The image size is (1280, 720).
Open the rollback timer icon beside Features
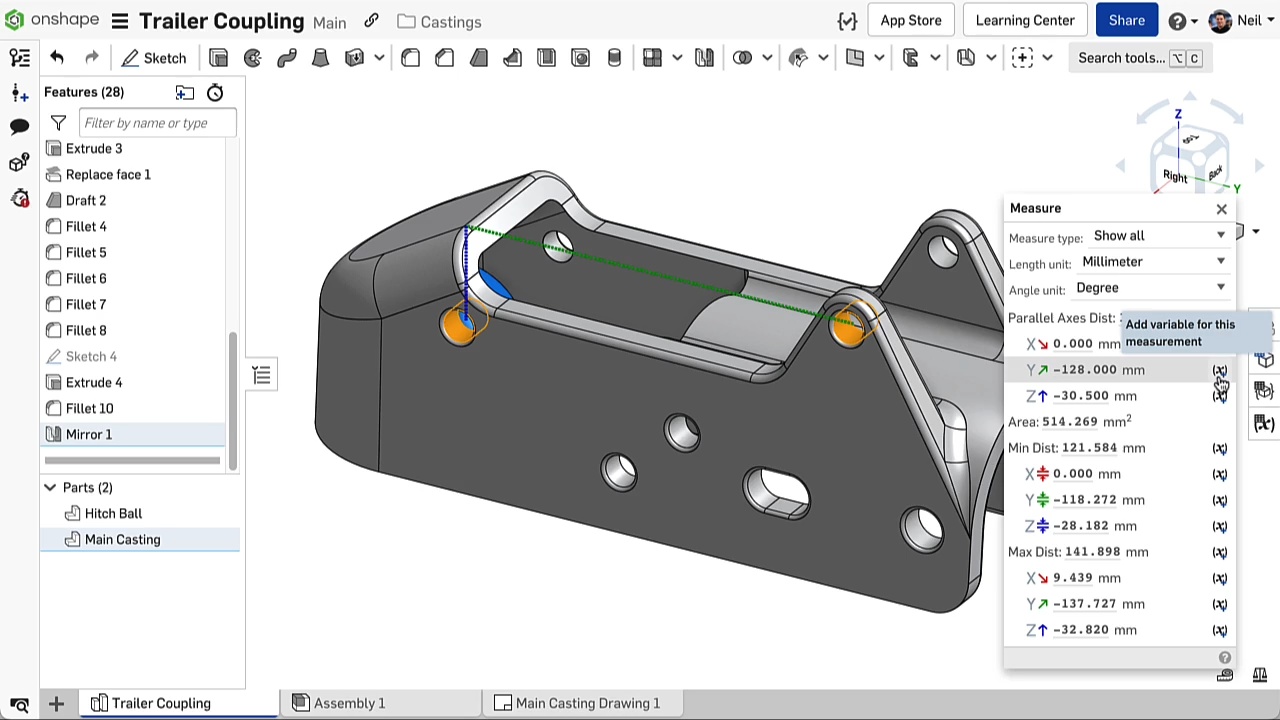tap(215, 93)
